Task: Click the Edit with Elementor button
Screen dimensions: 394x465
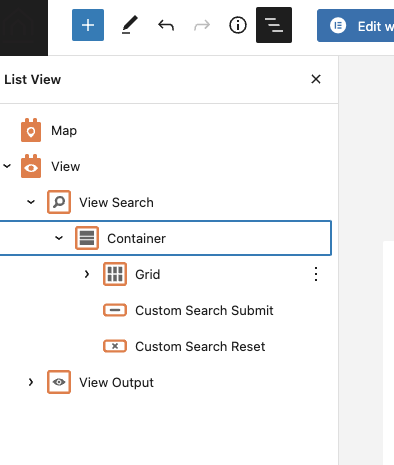Action: pos(356,26)
